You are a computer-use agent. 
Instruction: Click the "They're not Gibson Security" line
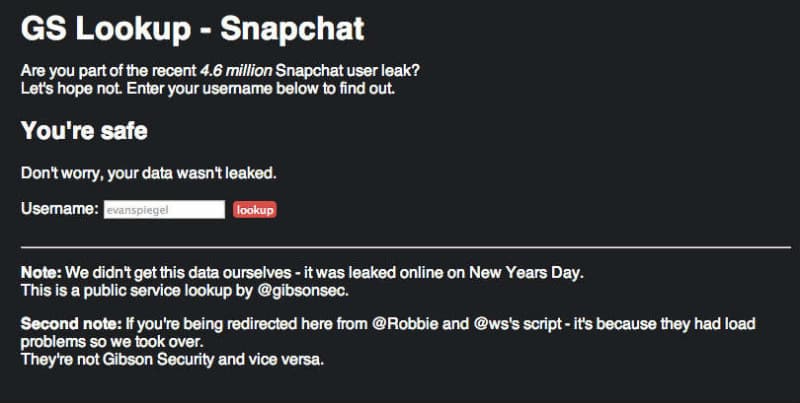[x=172, y=359]
